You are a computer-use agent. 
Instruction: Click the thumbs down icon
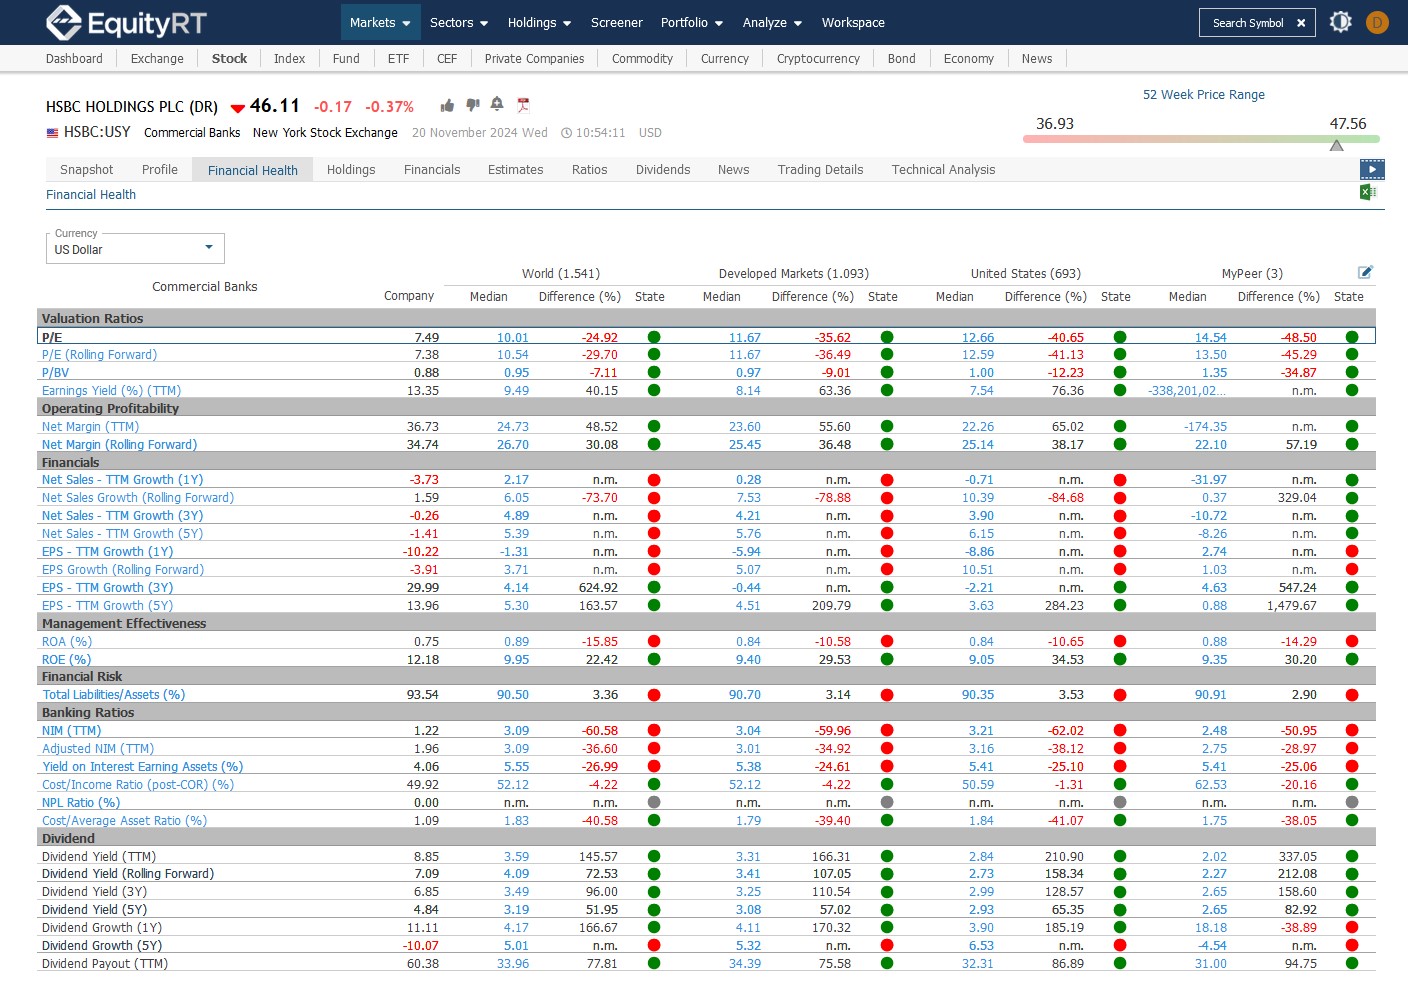472,105
